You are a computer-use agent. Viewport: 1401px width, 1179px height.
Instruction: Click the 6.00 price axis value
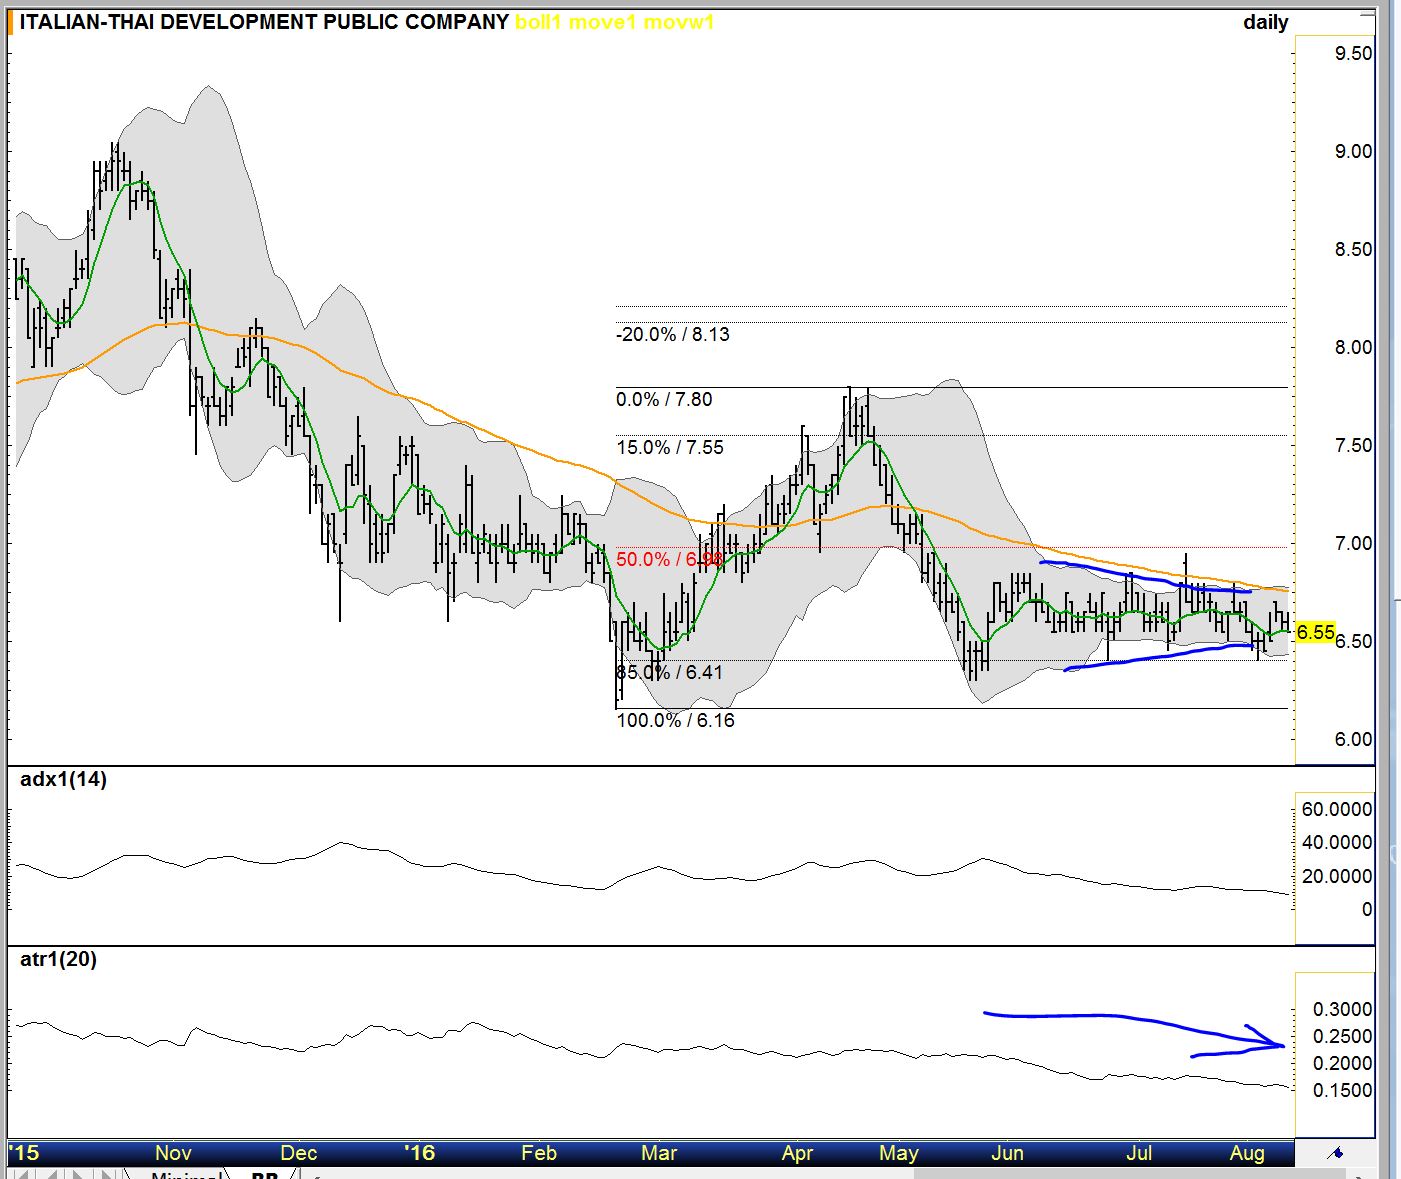(1353, 739)
